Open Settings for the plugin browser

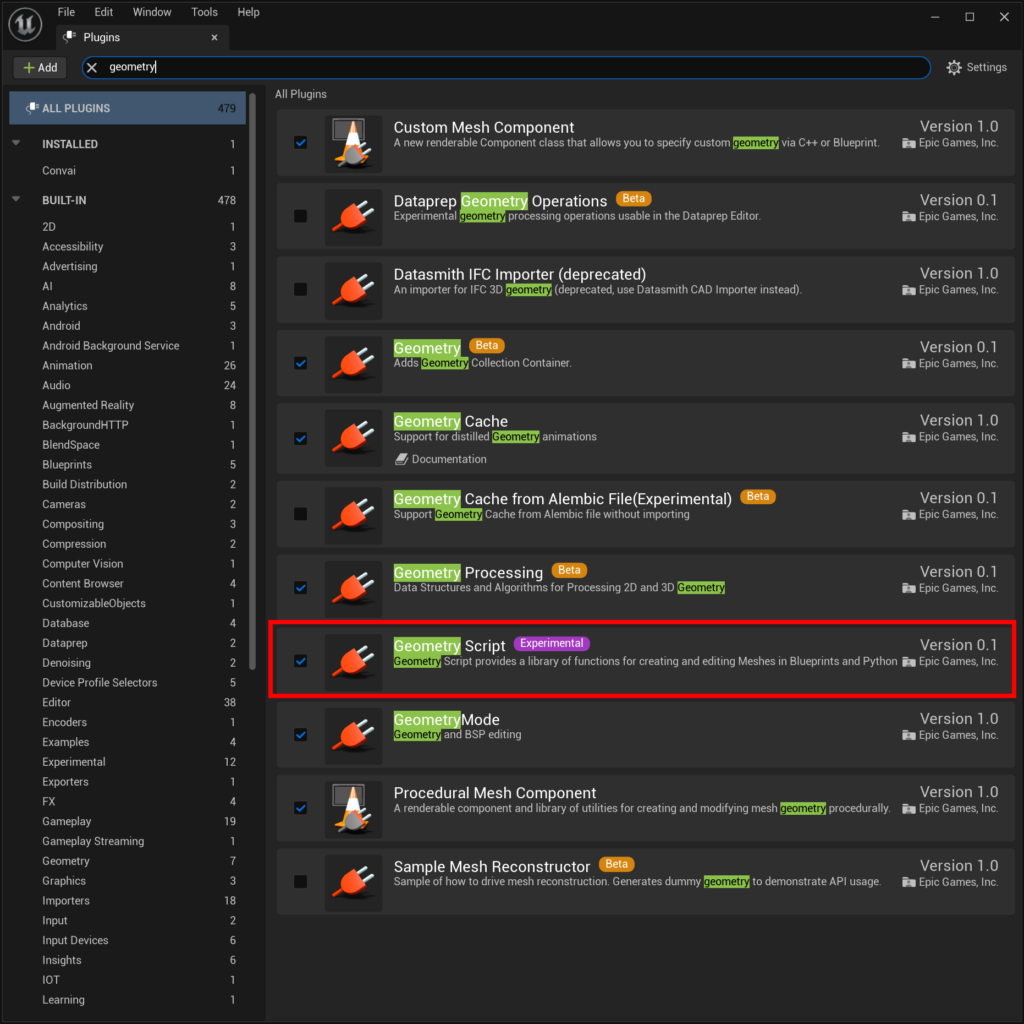pos(977,67)
